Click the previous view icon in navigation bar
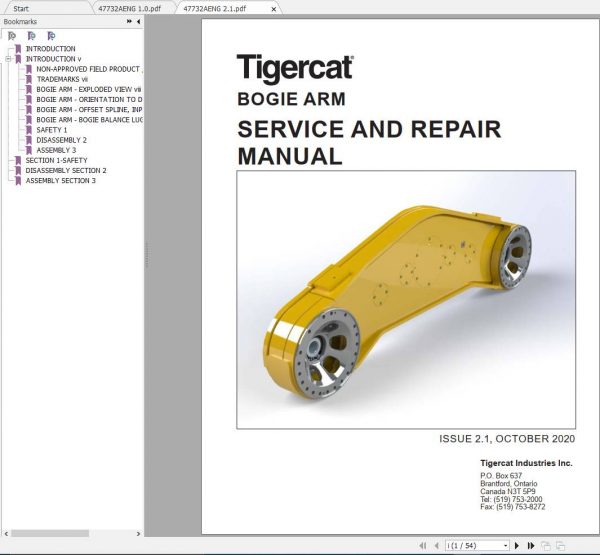 point(546,545)
